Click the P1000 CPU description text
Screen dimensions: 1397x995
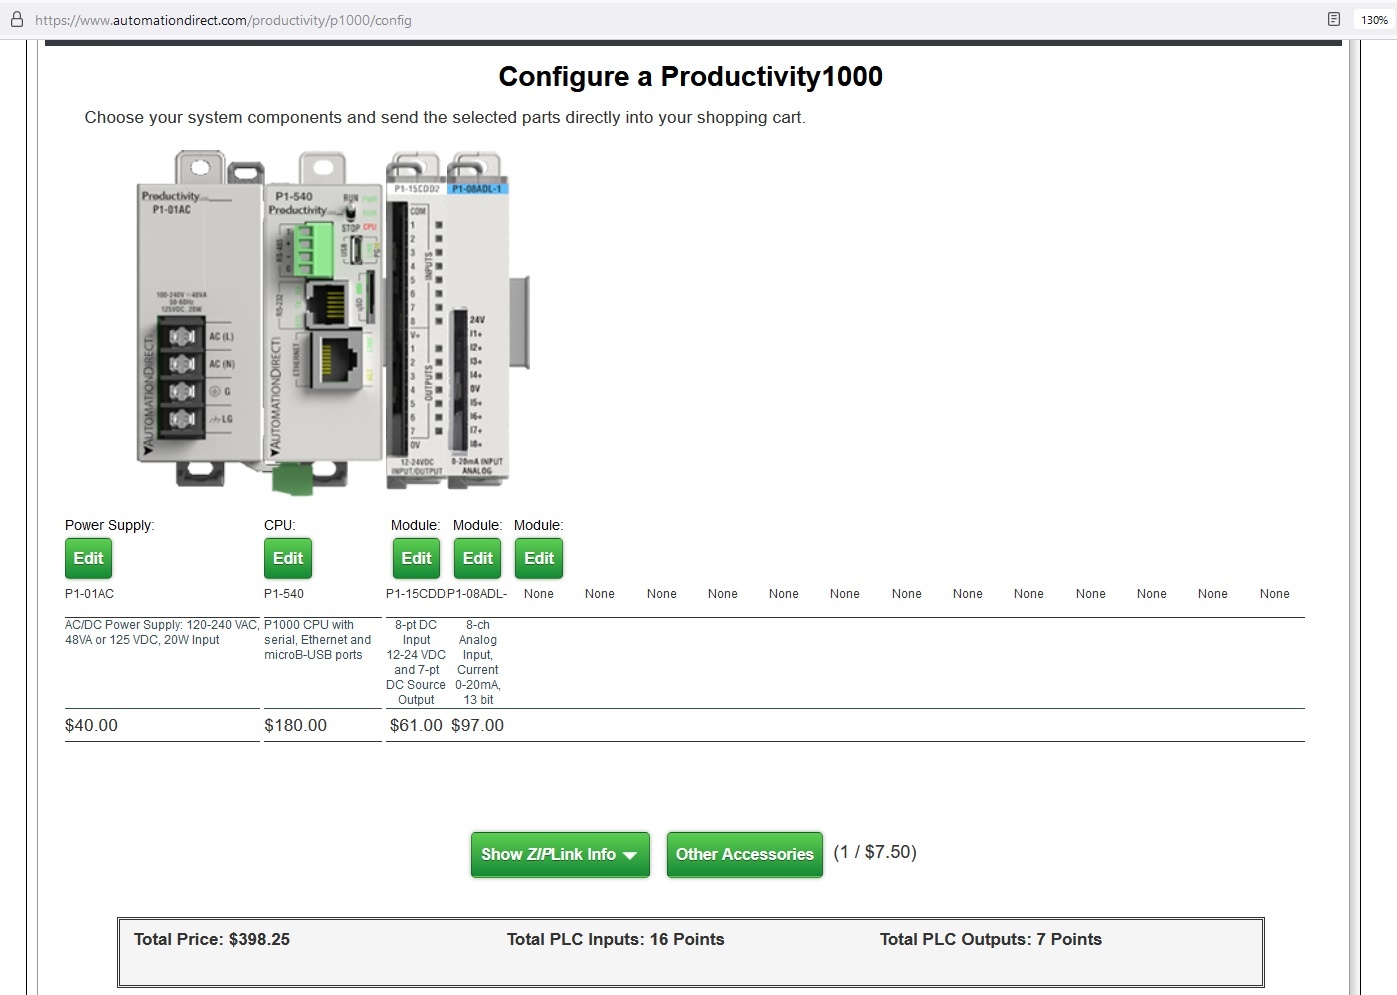tap(317, 640)
